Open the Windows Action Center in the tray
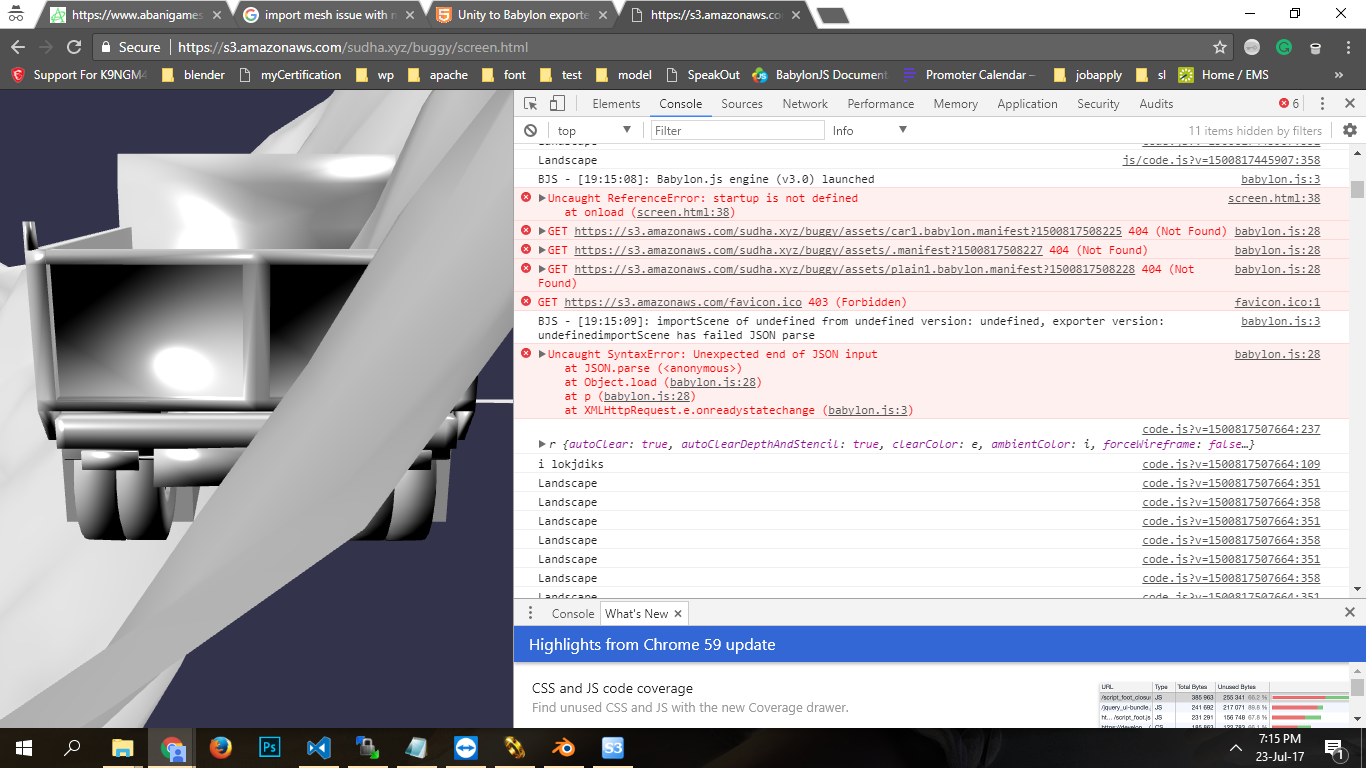This screenshot has width=1366, height=768. click(x=1334, y=747)
